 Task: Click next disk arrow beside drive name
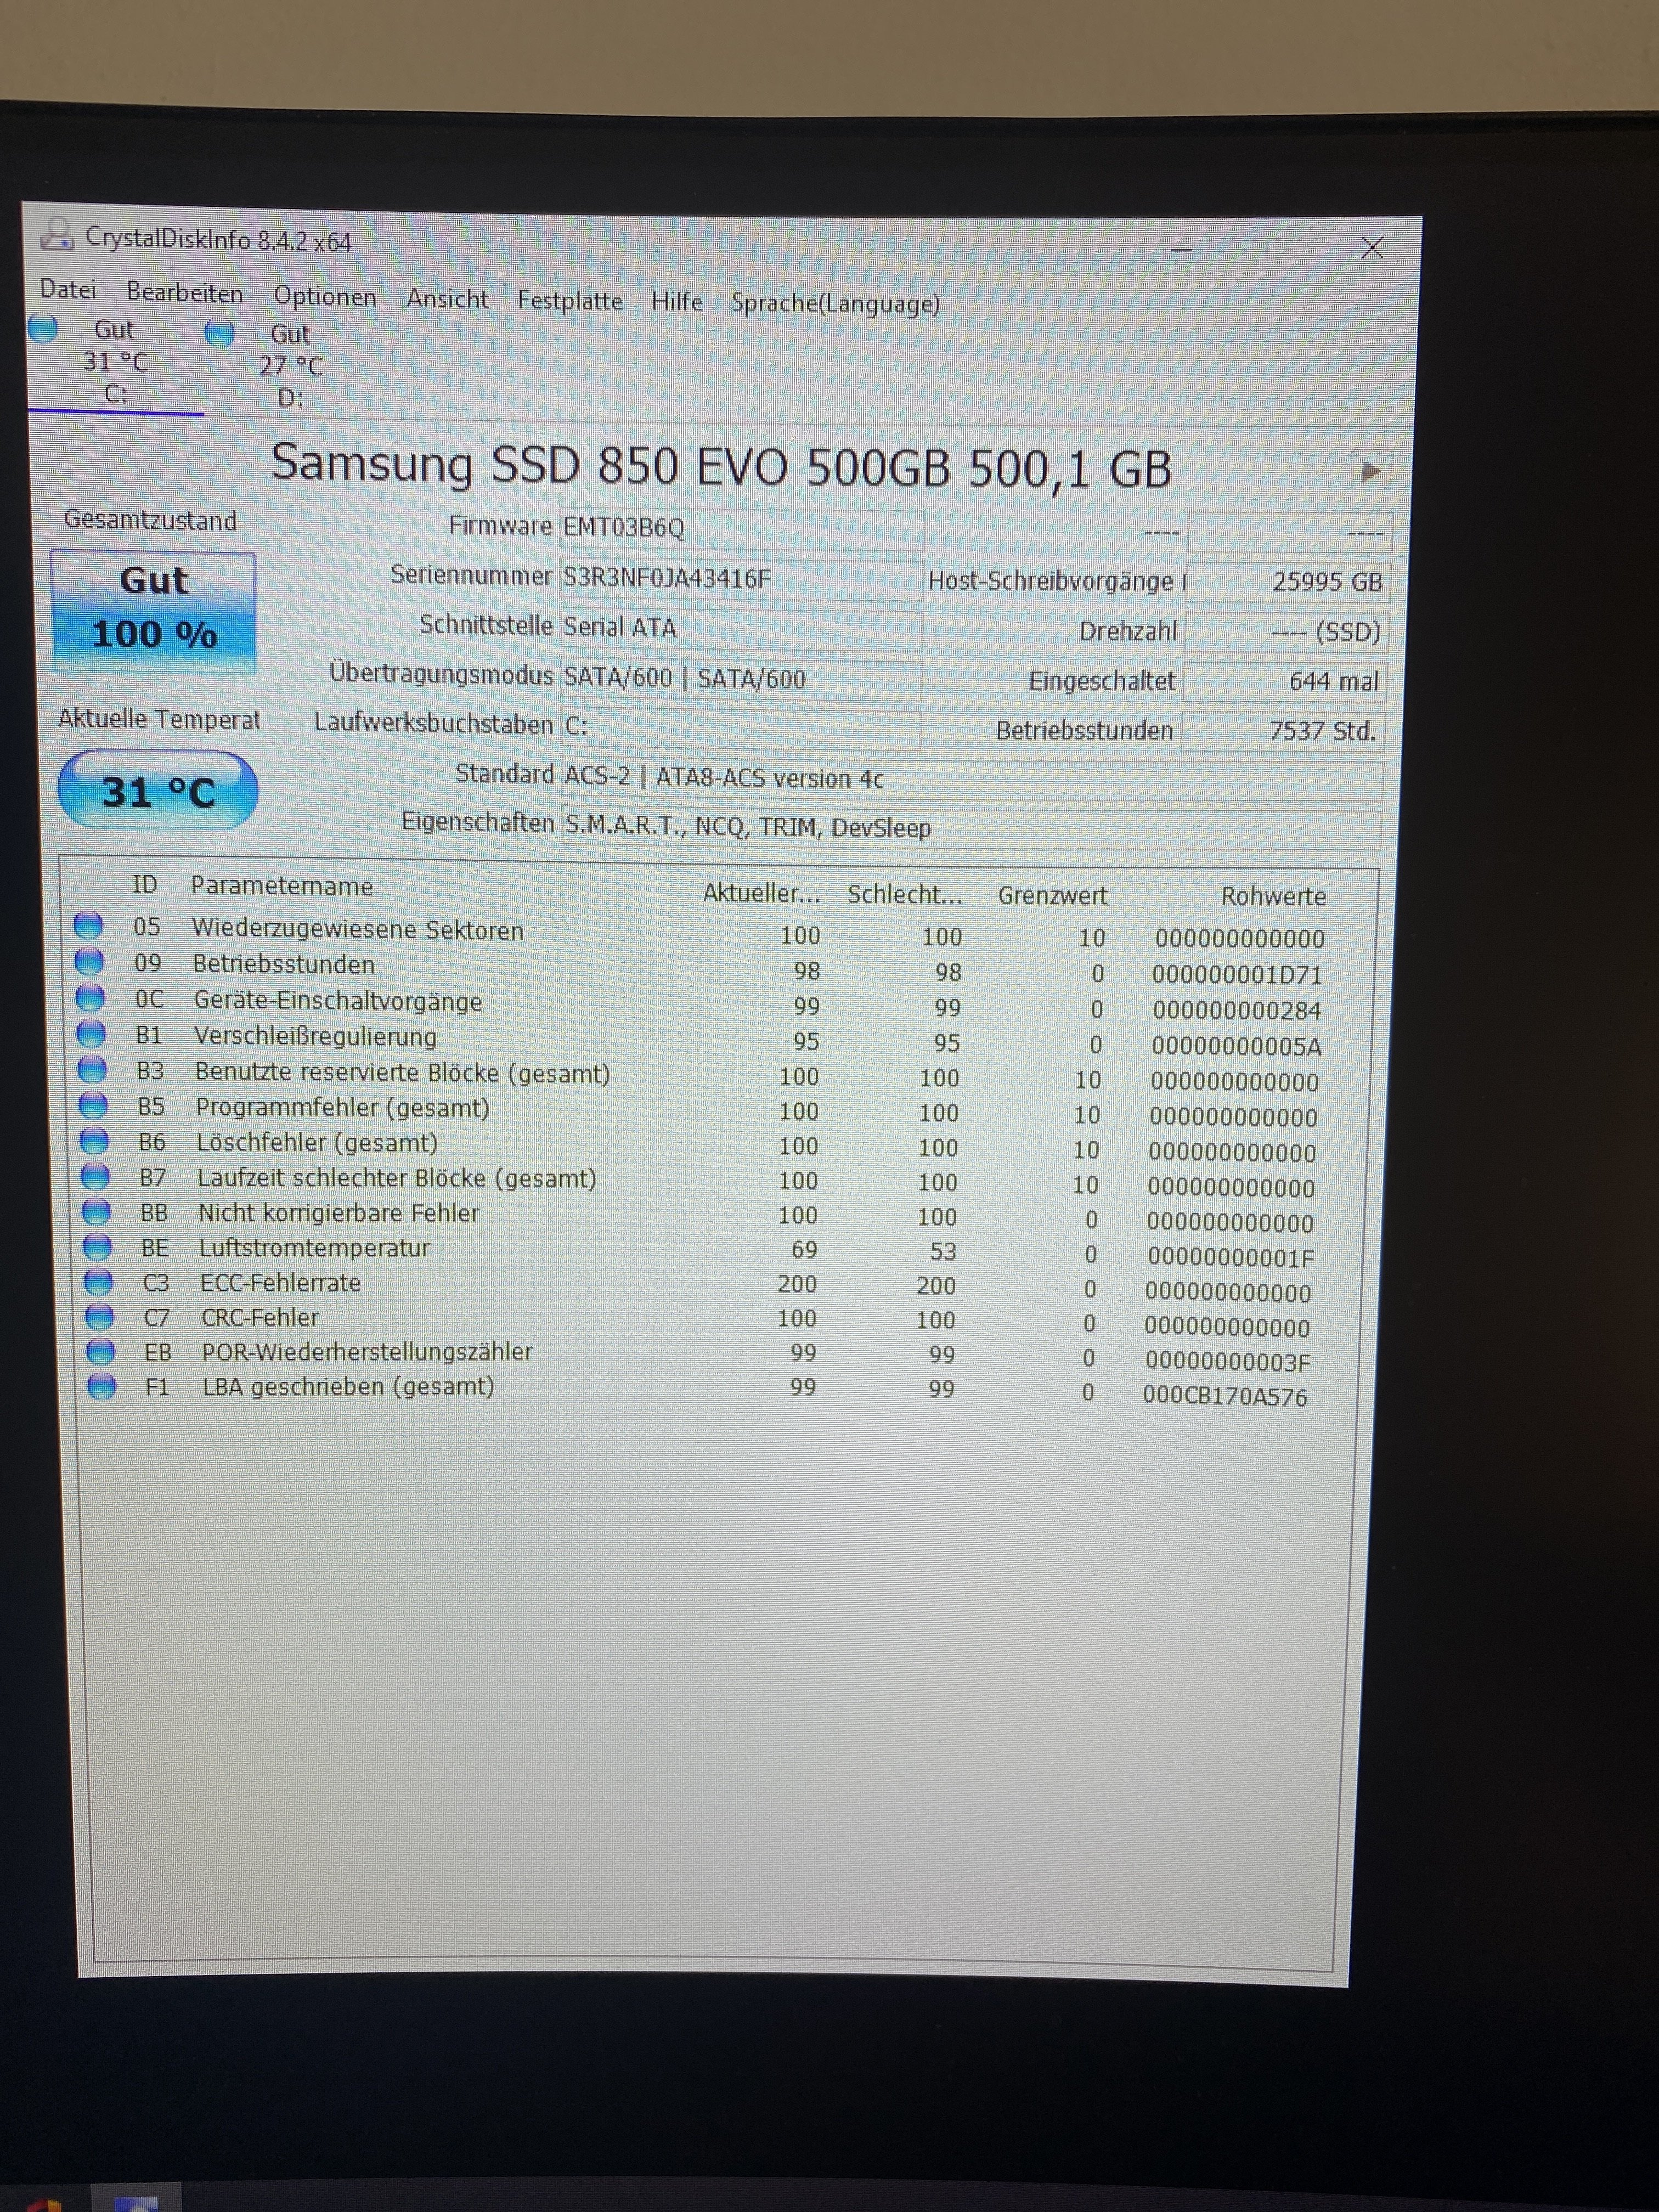[x=1370, y=471]
